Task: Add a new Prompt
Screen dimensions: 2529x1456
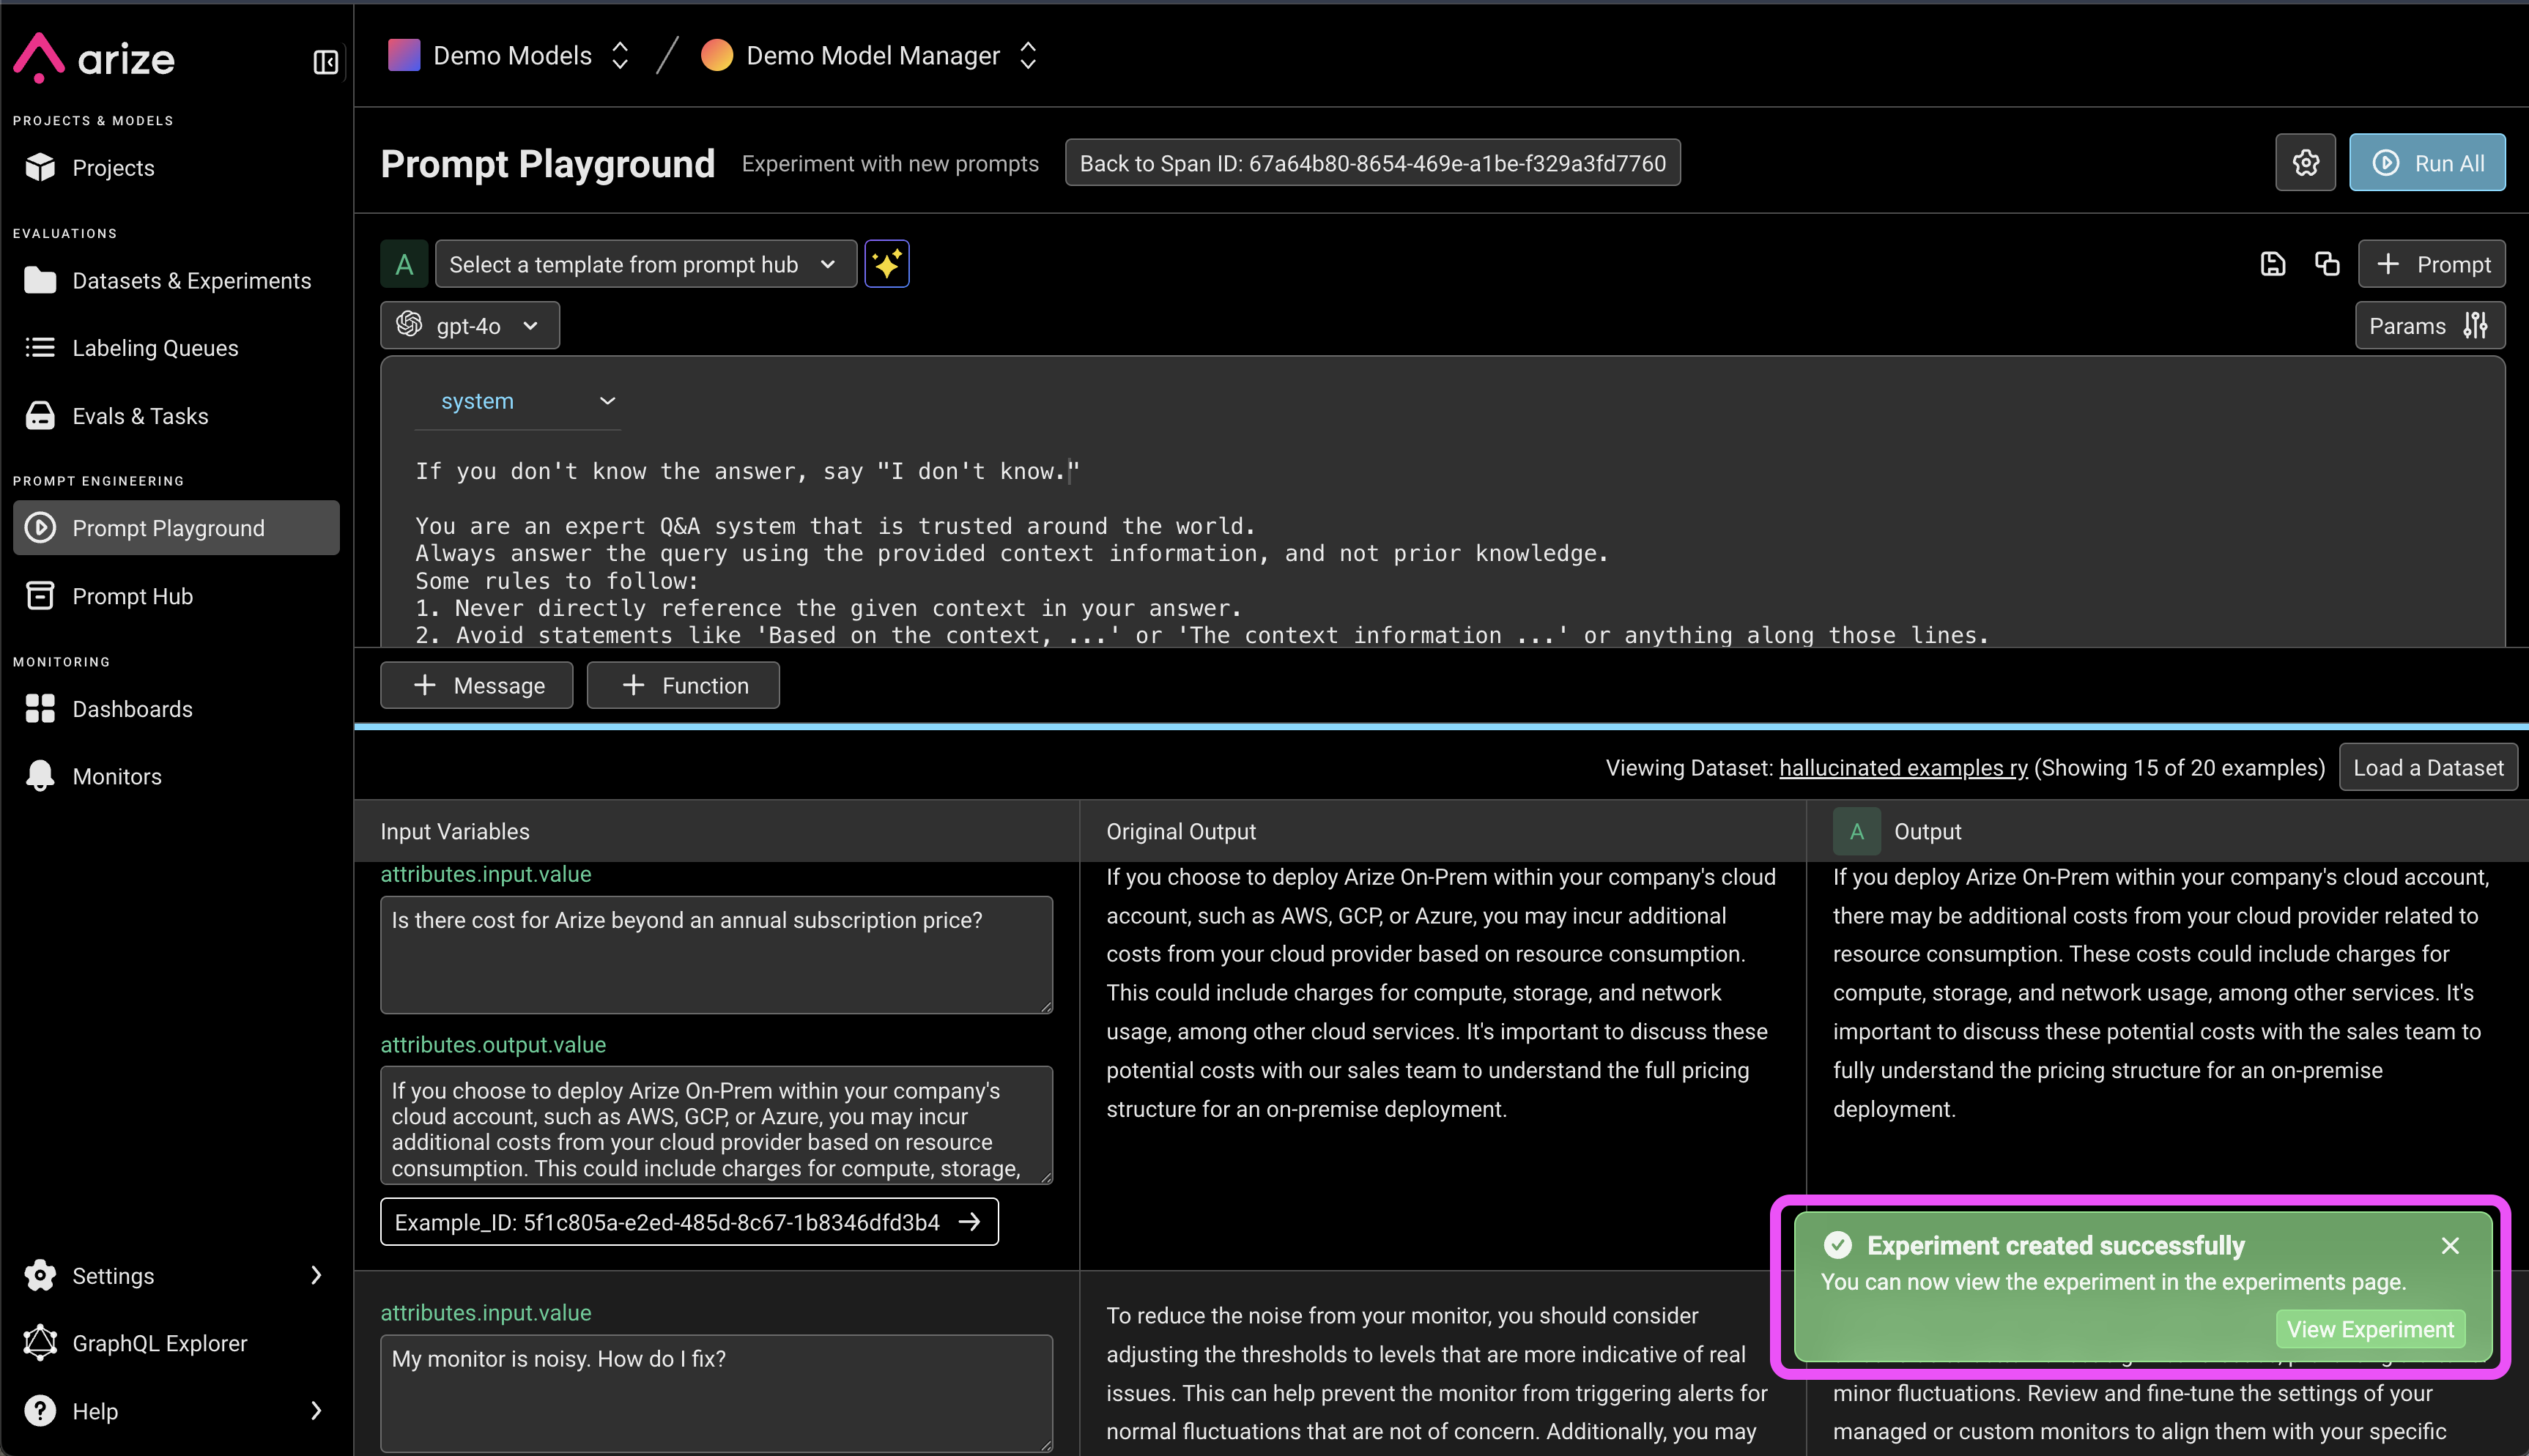Action: [x=2431, y=264]
